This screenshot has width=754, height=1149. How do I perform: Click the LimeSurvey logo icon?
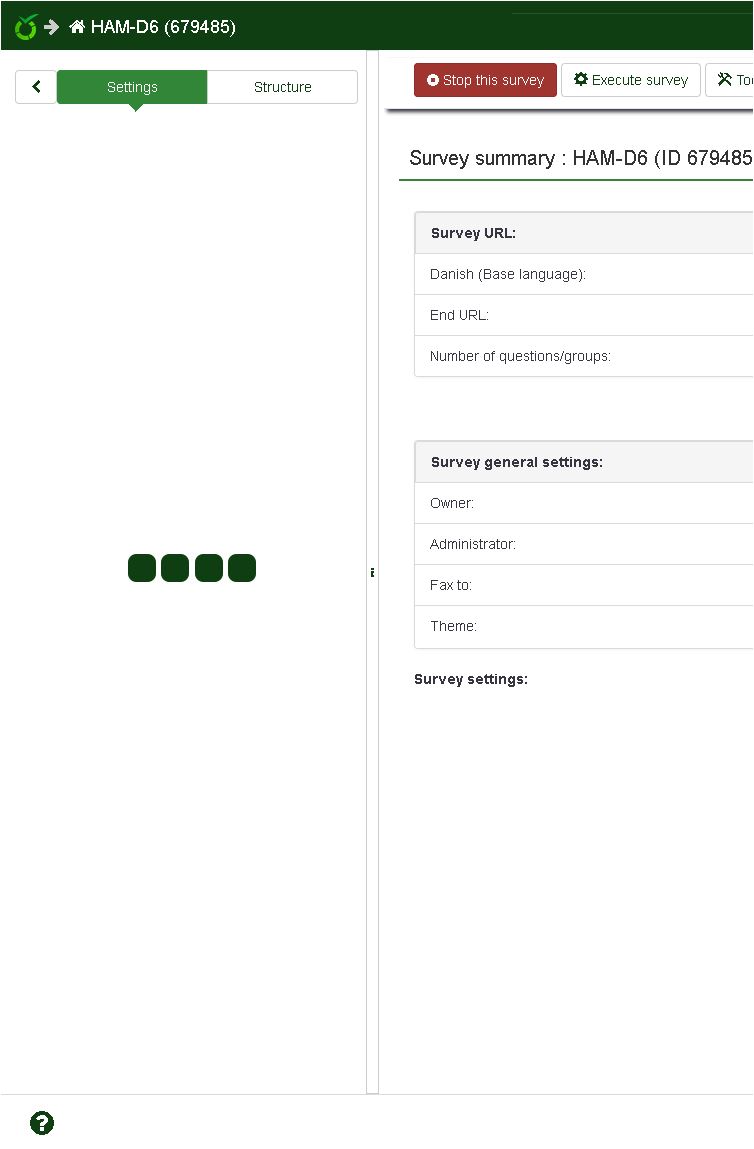[x=25, y=27]
